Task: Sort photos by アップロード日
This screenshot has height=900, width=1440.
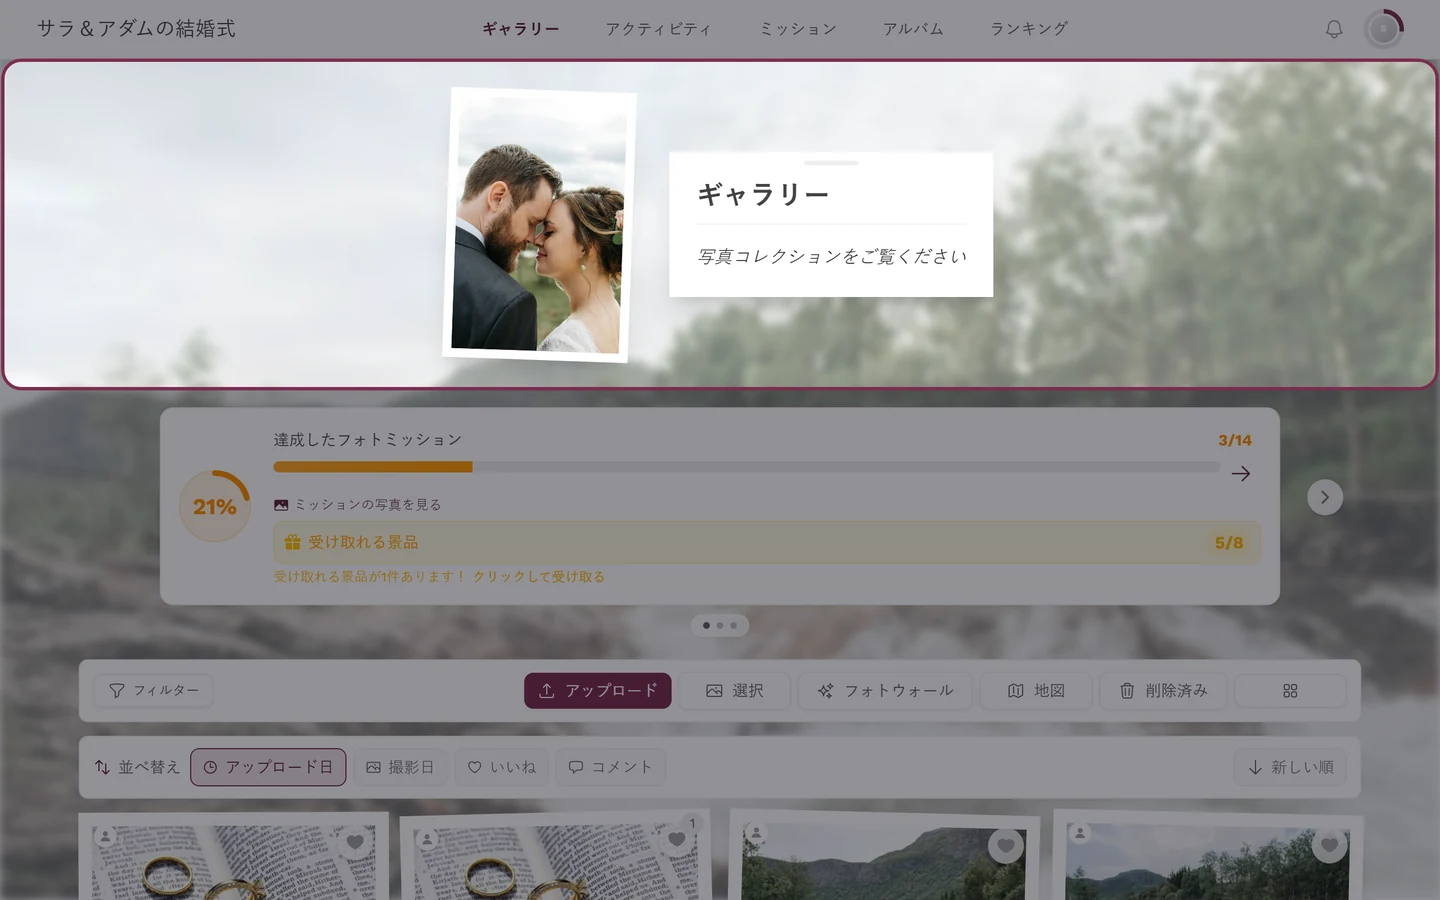Action: coord(268,767)
